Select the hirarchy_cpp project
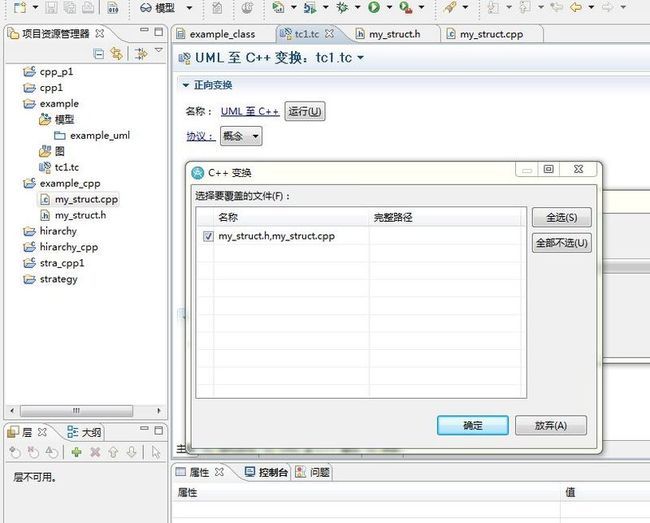The image size is (650, 523). 61,247
